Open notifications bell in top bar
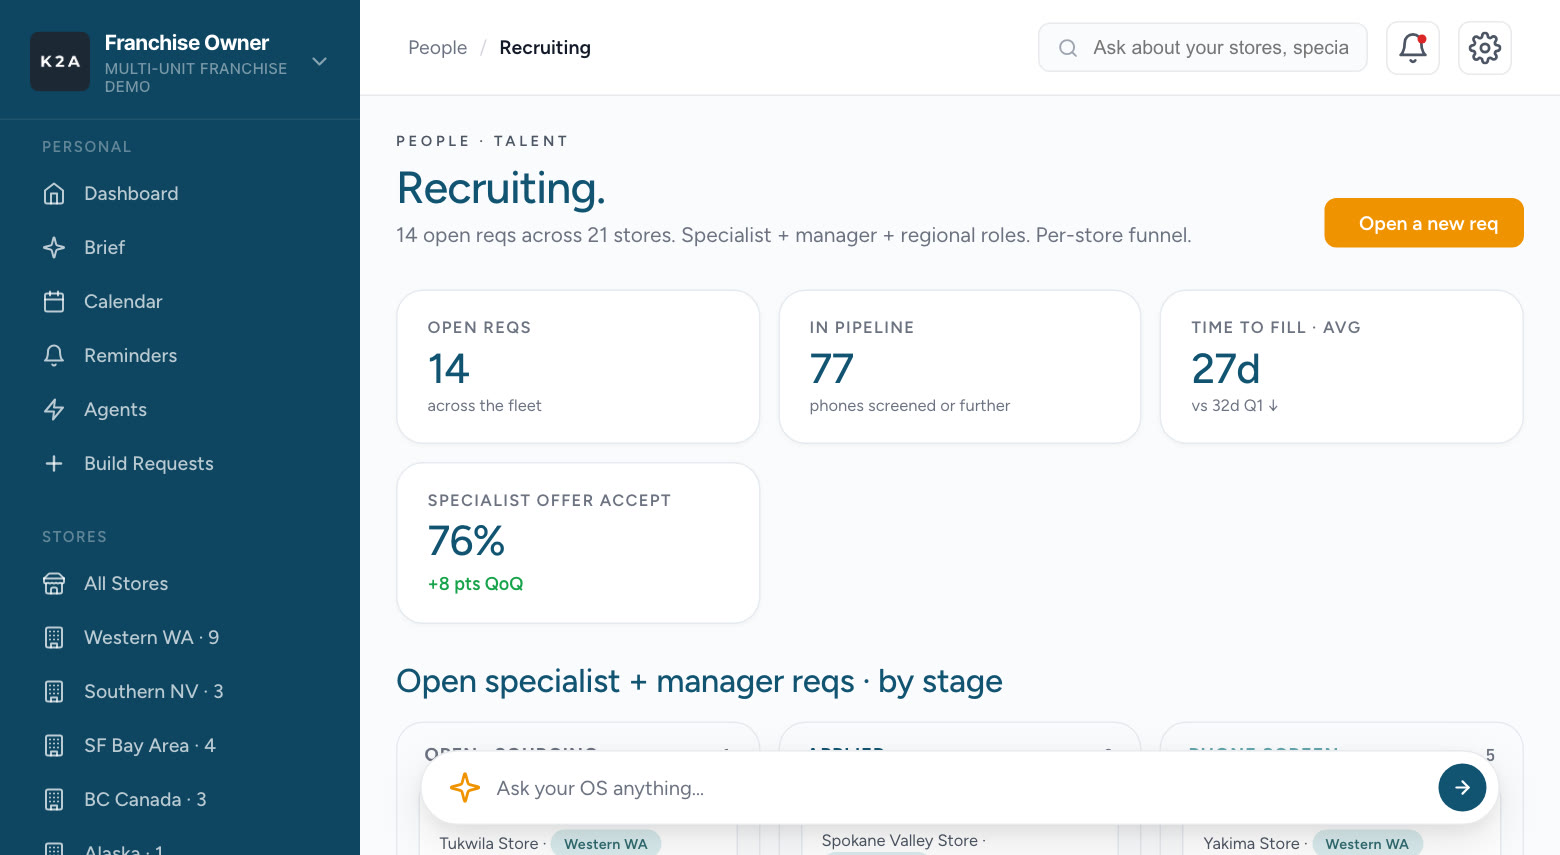Image resolution: width=1560 pixels, height=855 pixels. 1413,48
